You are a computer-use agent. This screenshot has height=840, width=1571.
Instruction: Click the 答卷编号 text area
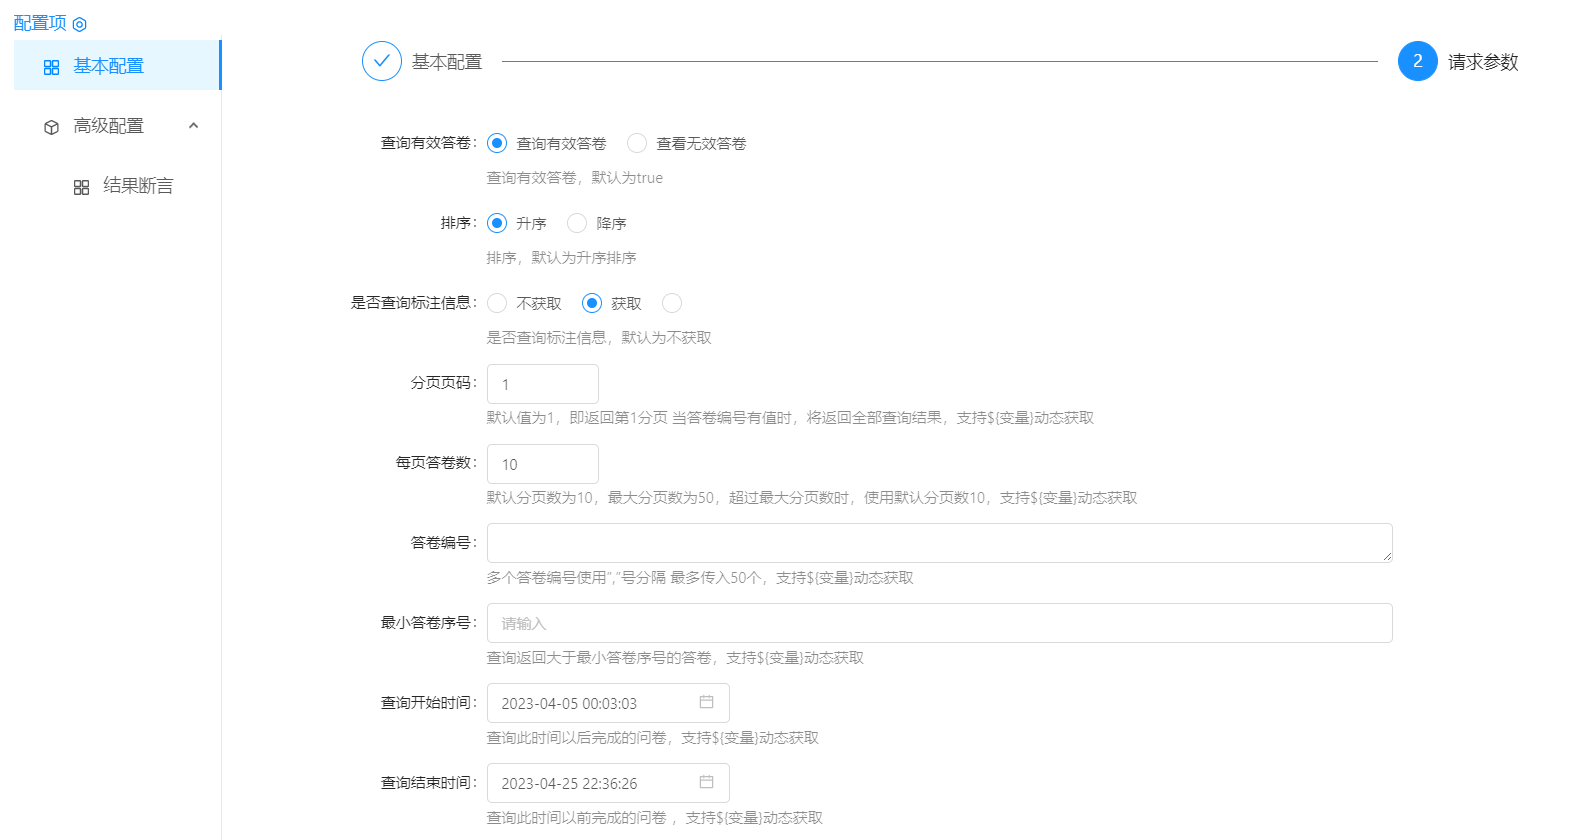[938, 543]
